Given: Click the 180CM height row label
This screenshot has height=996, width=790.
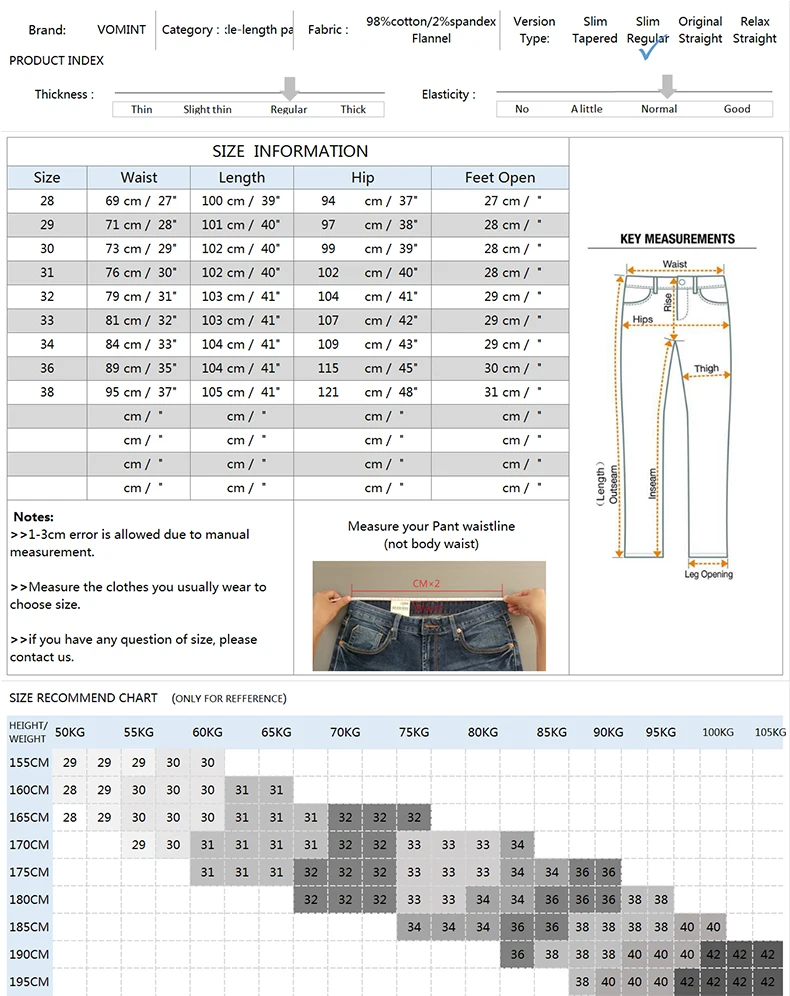Looking at the screenshot, I should tap(29, 899).
